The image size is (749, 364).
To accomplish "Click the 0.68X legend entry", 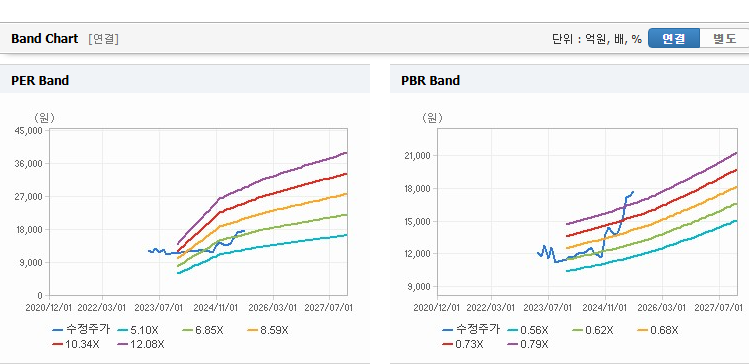I will pyautogui.click(x=658, y=330).
